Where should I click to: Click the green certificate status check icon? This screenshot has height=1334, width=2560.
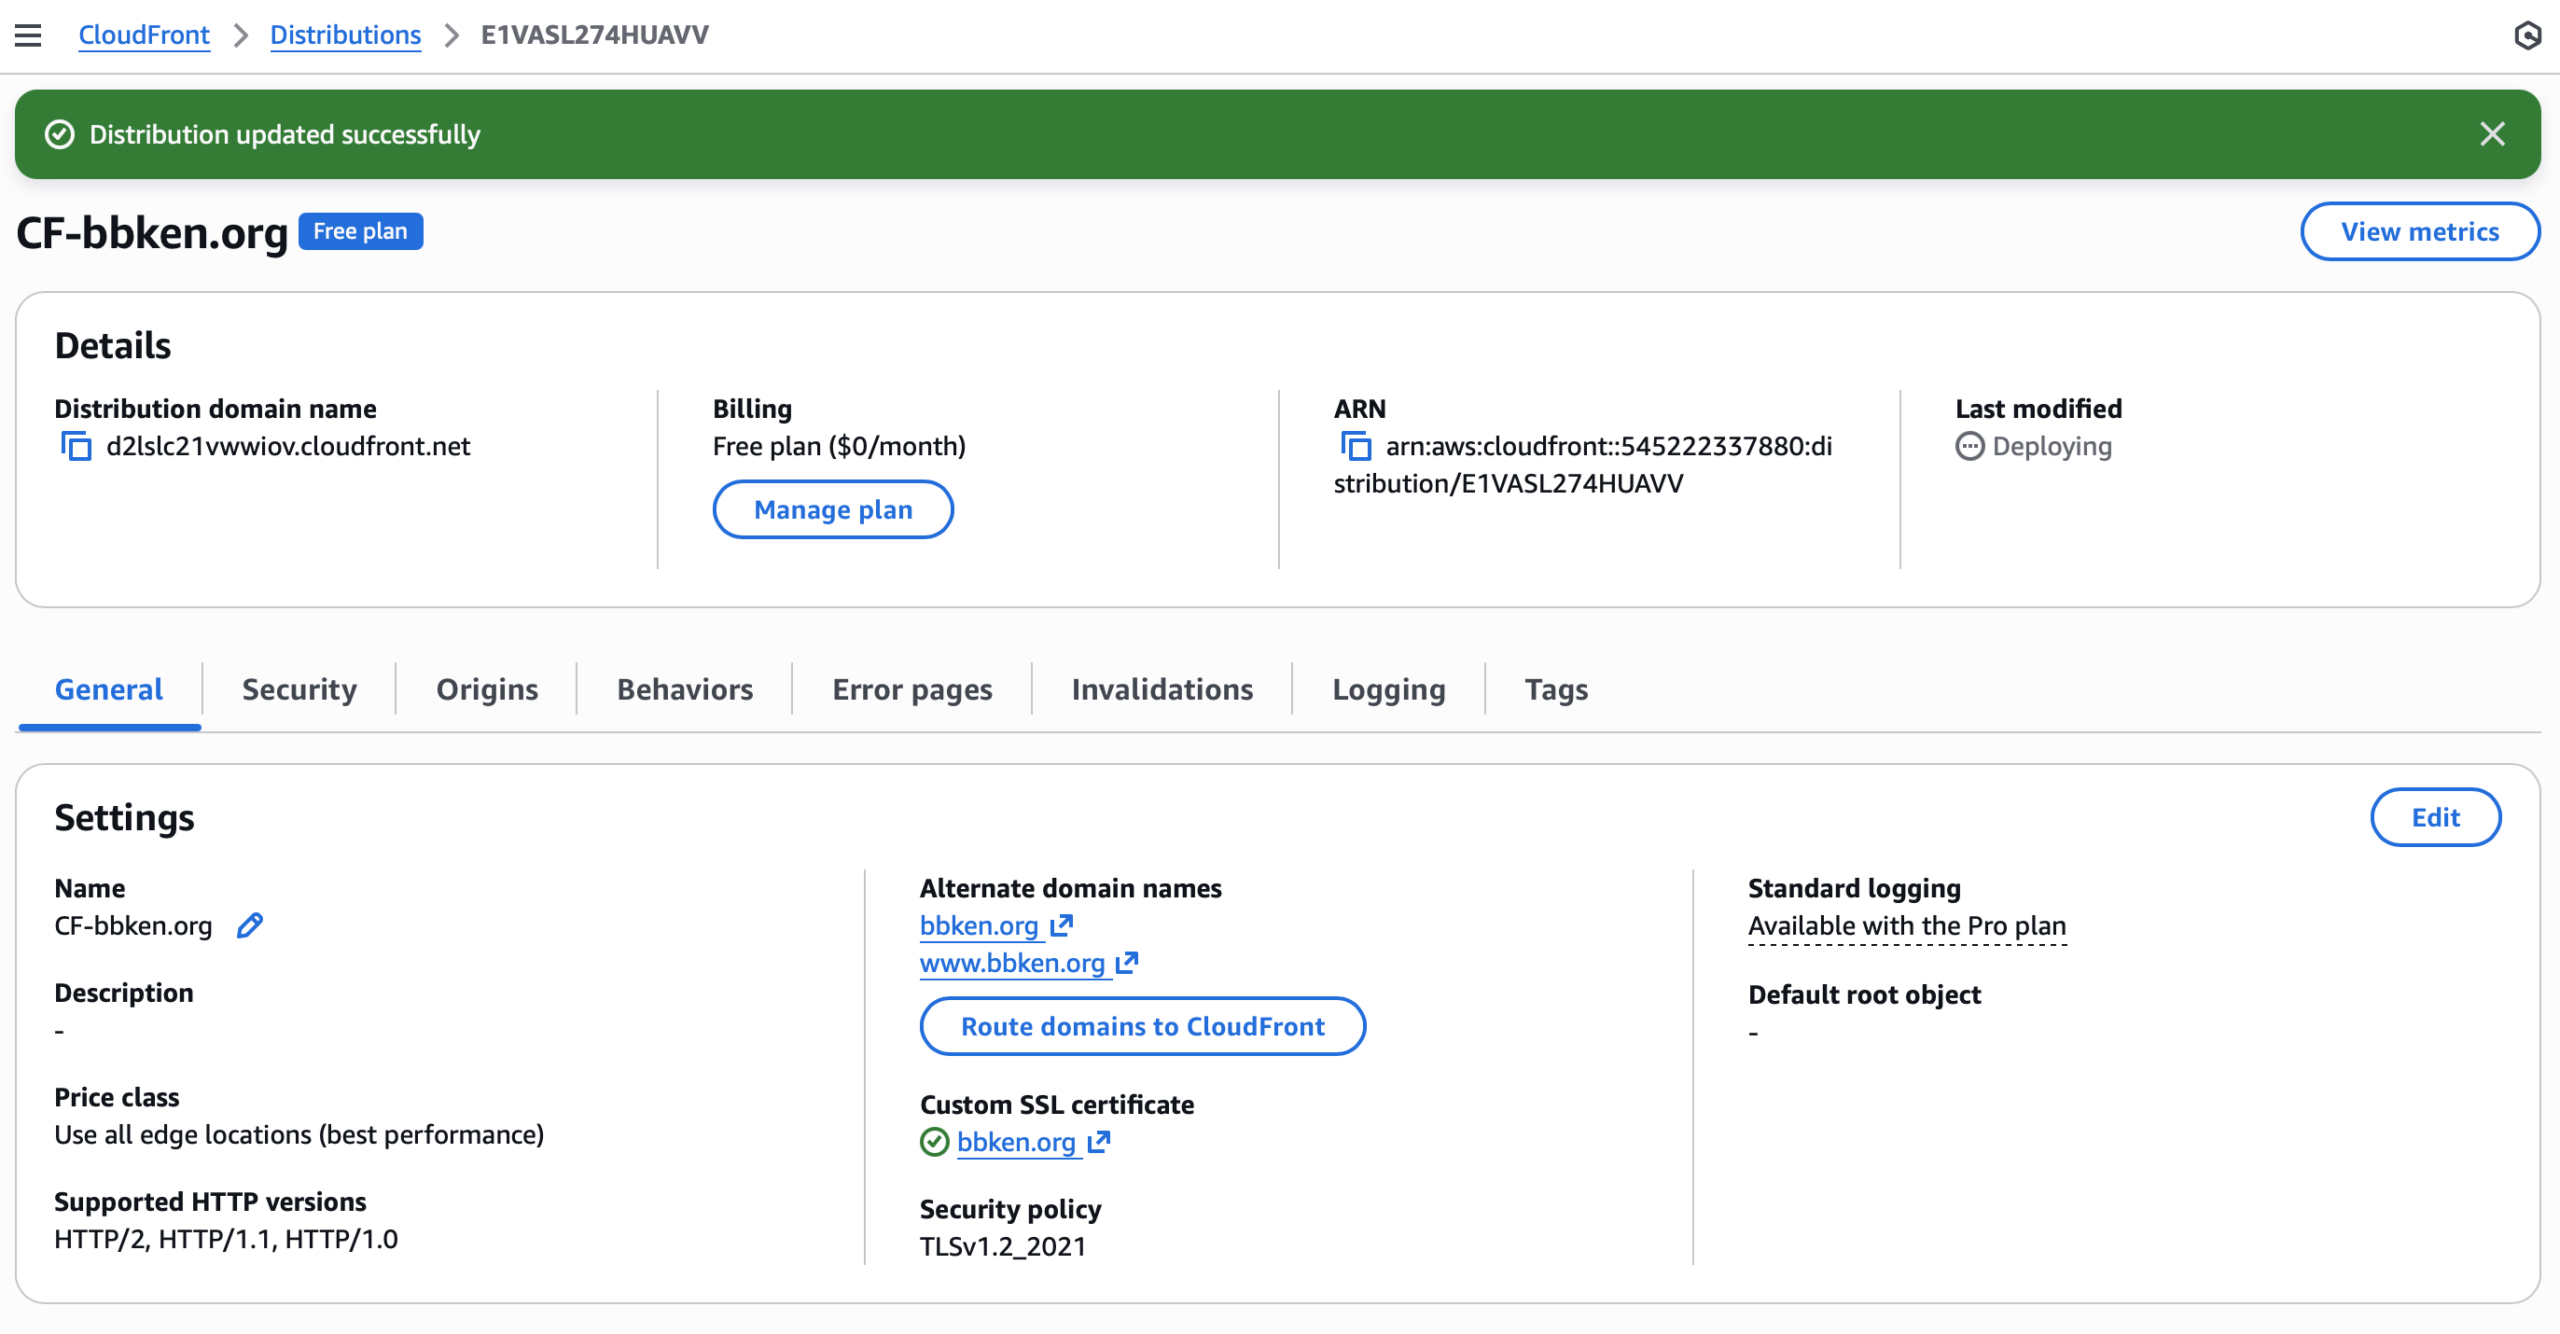(x=934, y=1142)
